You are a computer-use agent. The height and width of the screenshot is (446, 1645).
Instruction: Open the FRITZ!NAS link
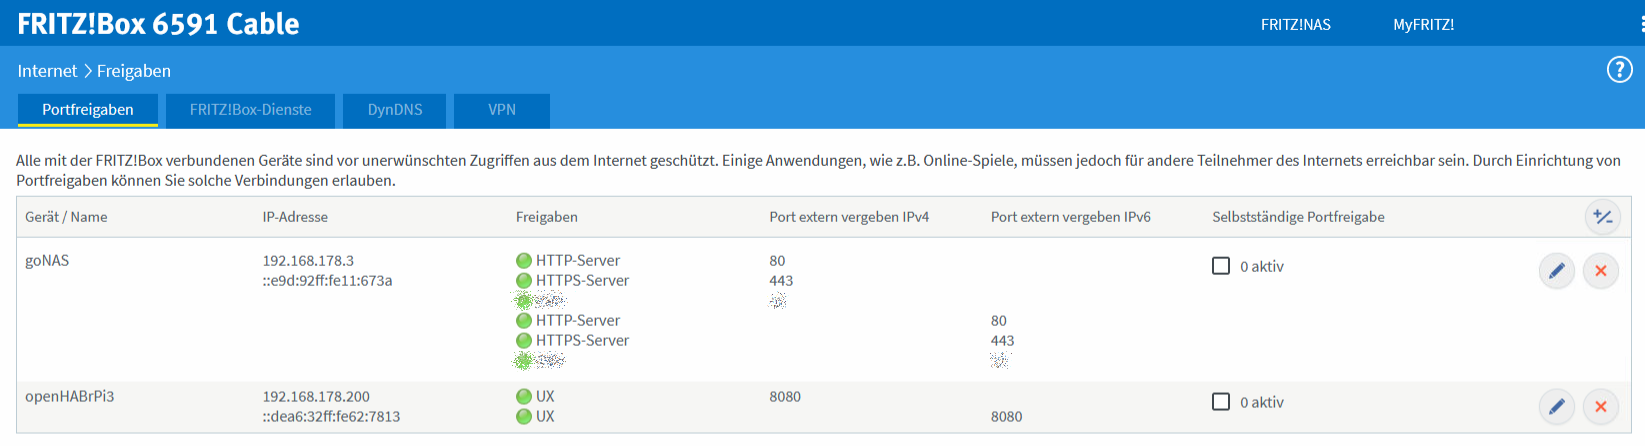pos(1296,25)
